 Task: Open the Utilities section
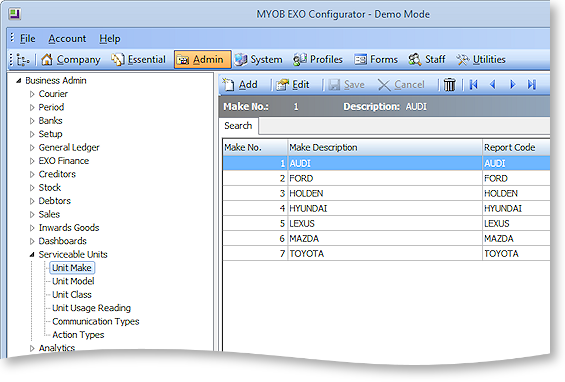[x=481, y=59]
